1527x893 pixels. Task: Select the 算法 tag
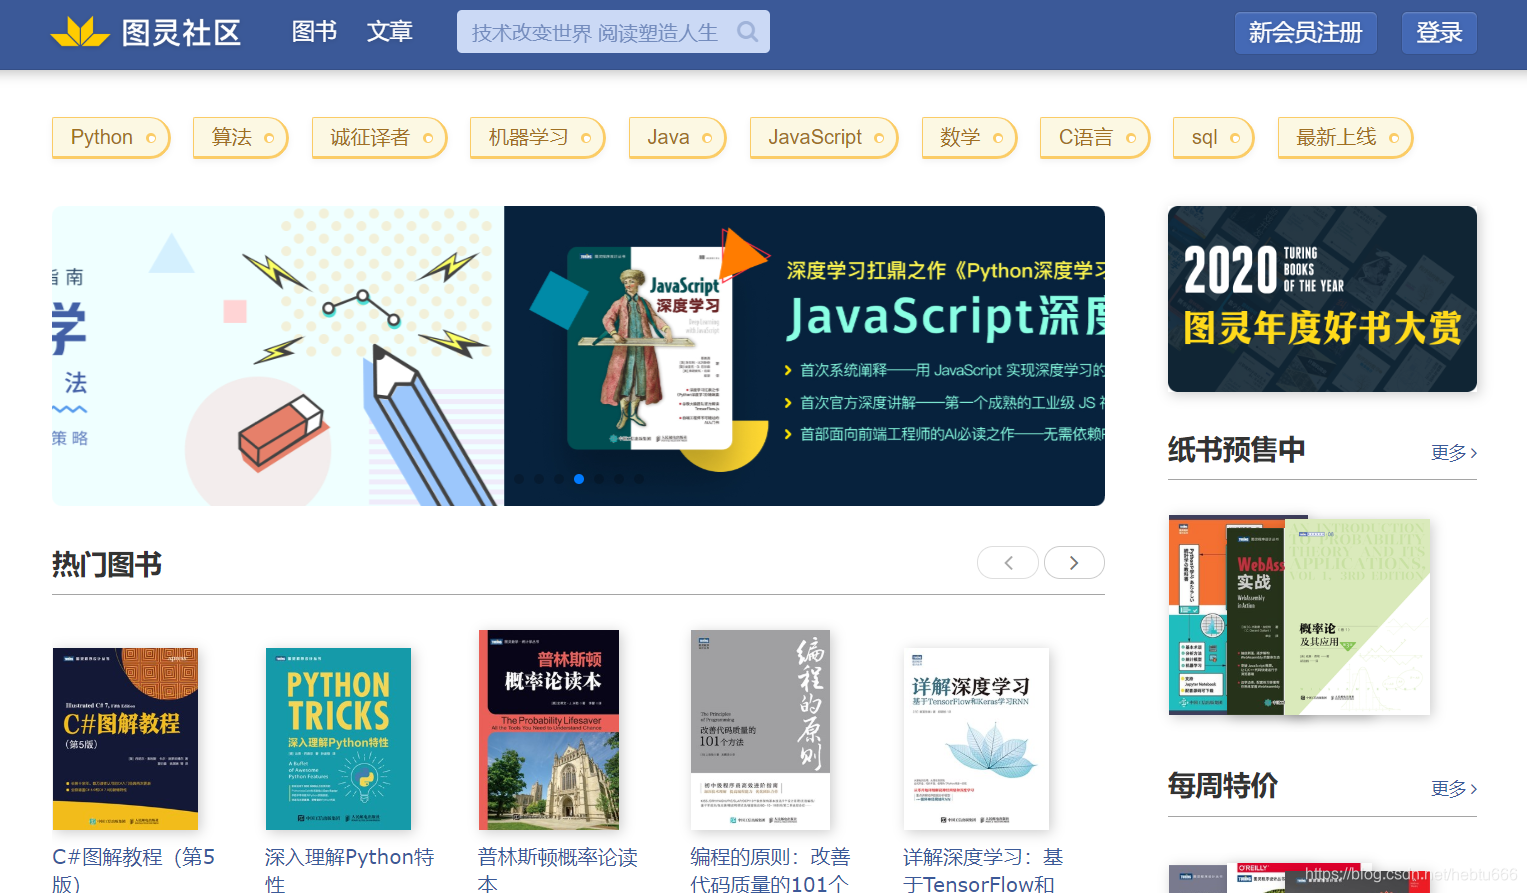(x=241, y=138)
